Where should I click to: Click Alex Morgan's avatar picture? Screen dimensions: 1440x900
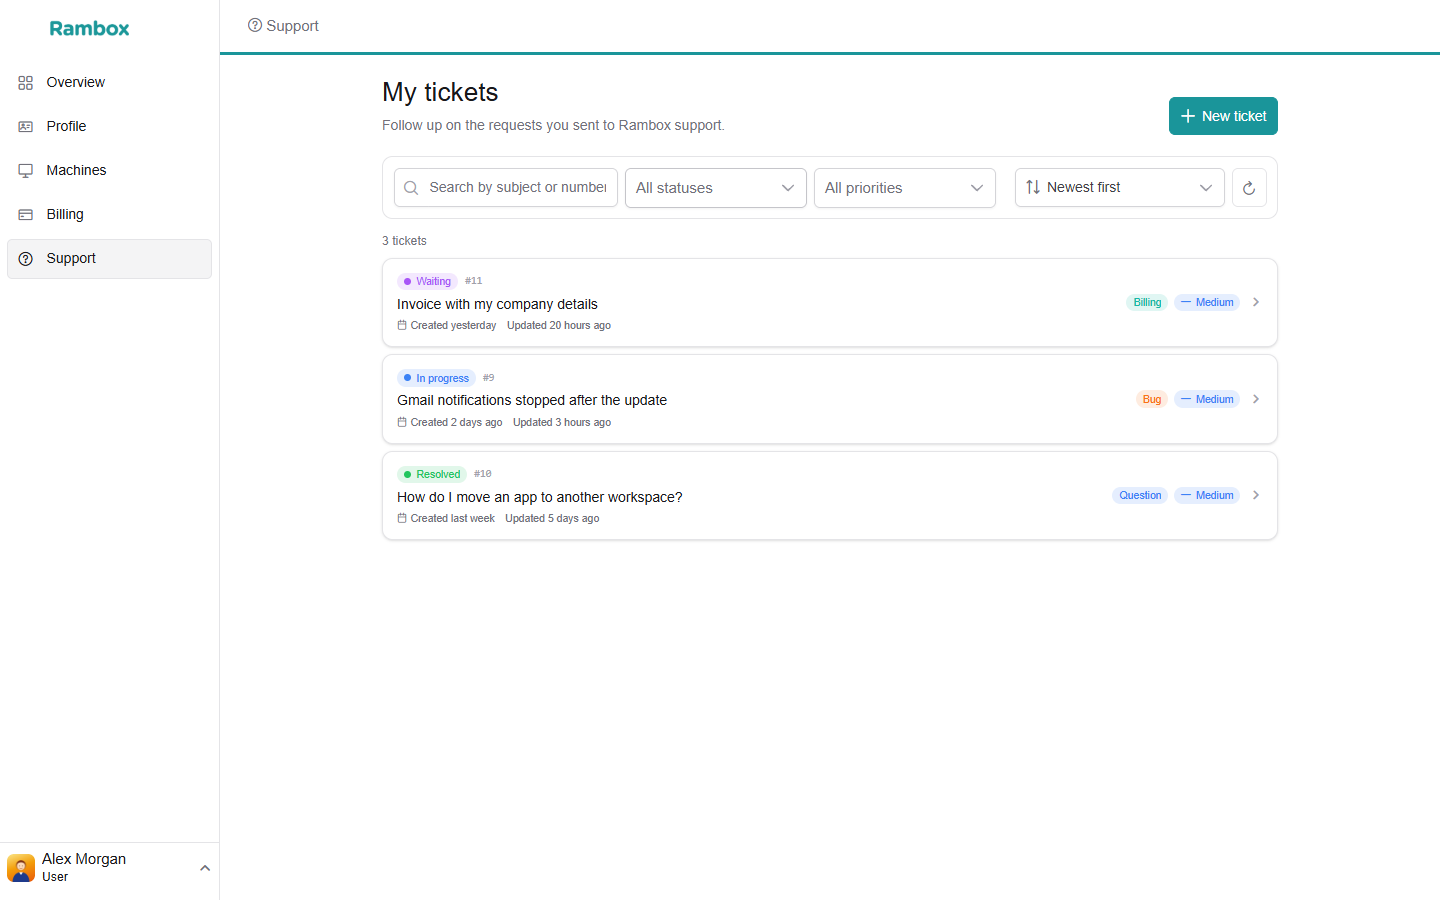[21, 868]
